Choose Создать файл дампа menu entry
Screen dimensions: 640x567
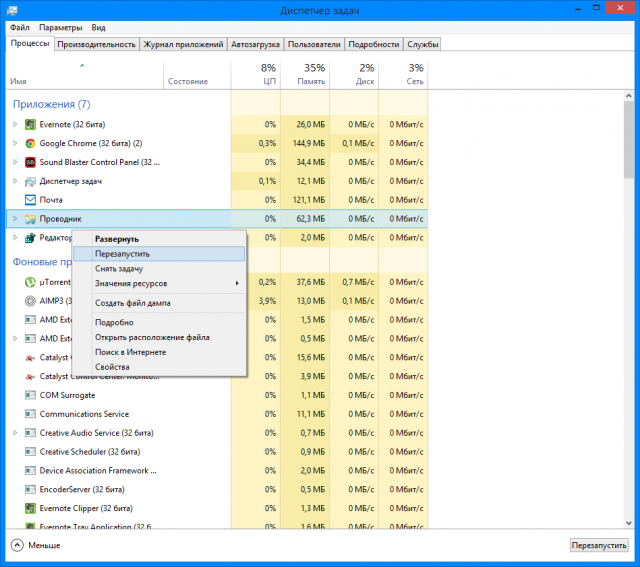160,303
